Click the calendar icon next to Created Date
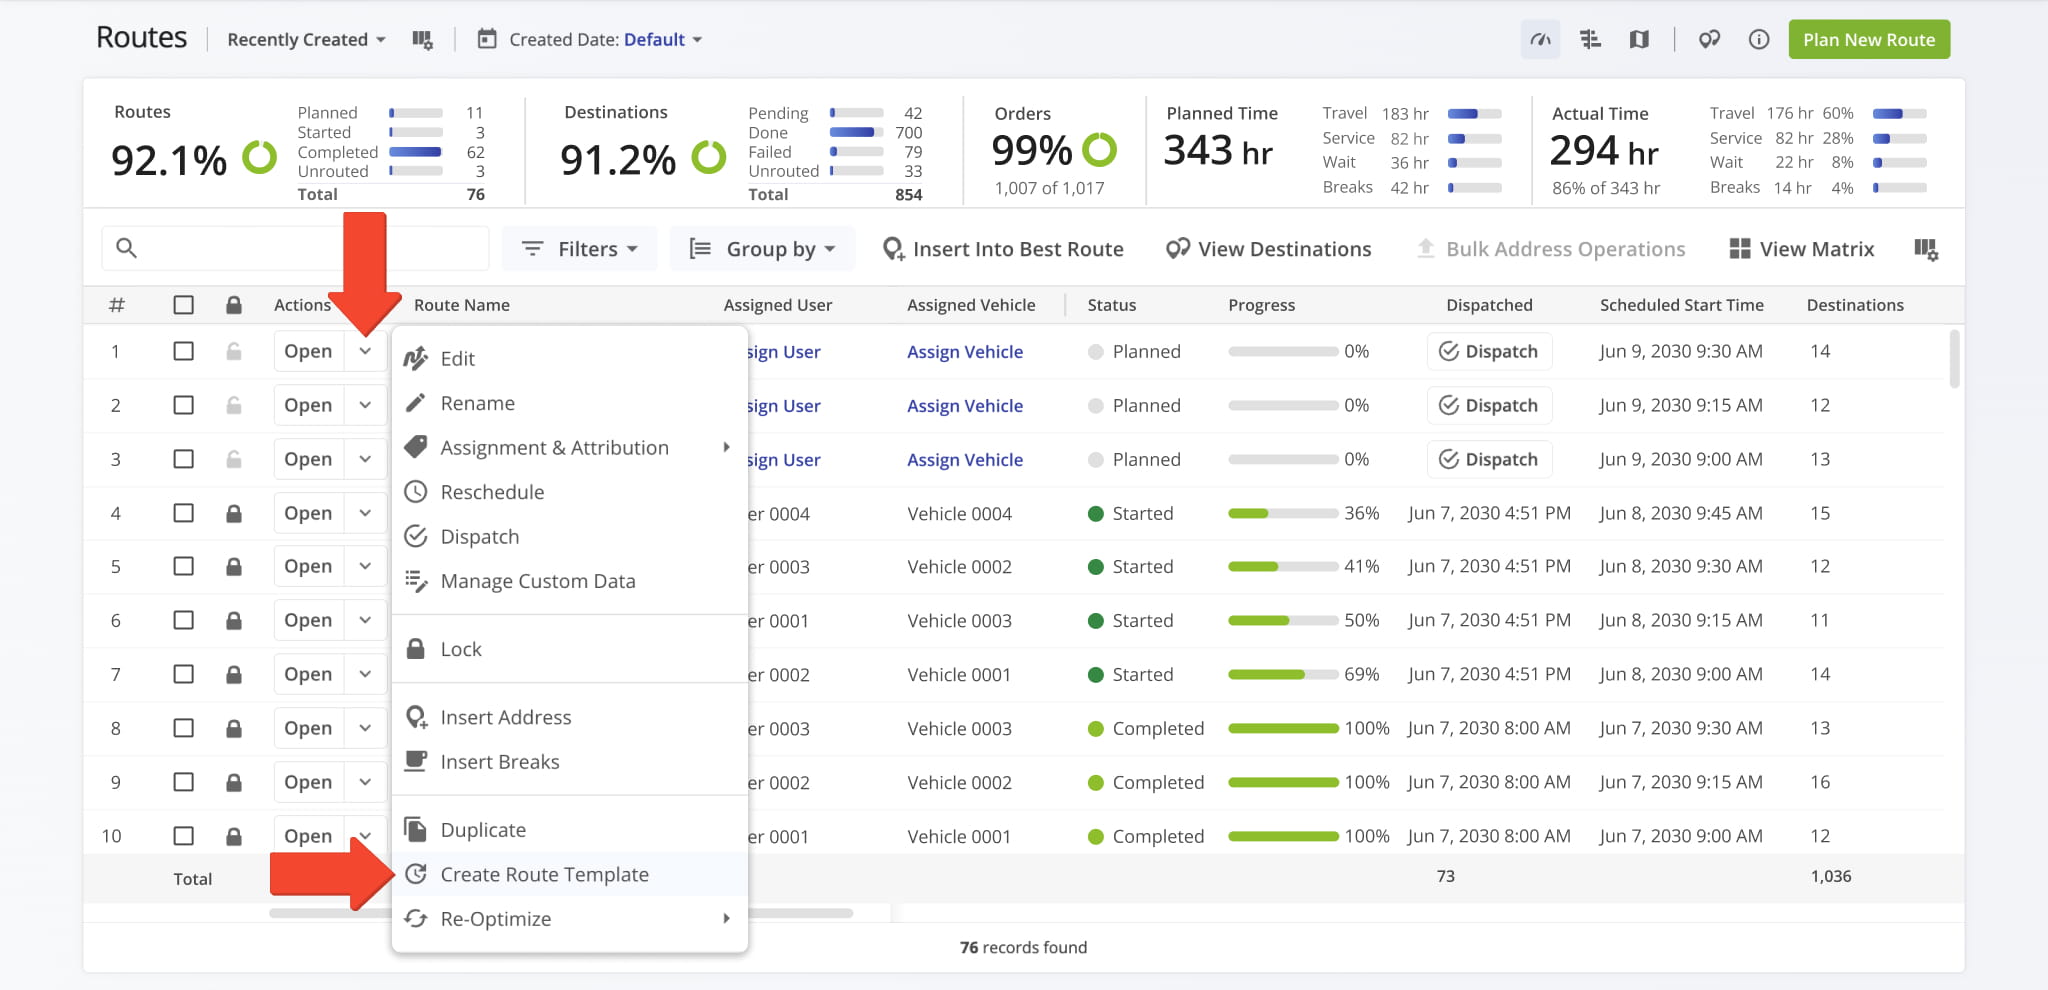 [487, 39]
